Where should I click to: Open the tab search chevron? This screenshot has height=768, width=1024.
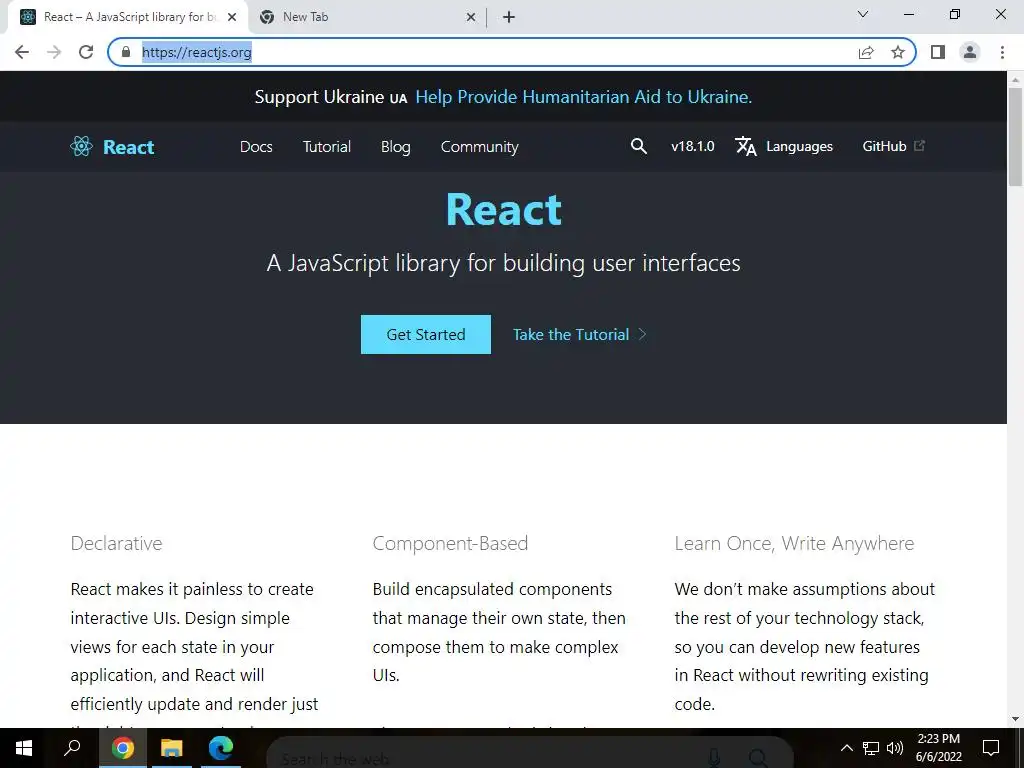point(863,14)
